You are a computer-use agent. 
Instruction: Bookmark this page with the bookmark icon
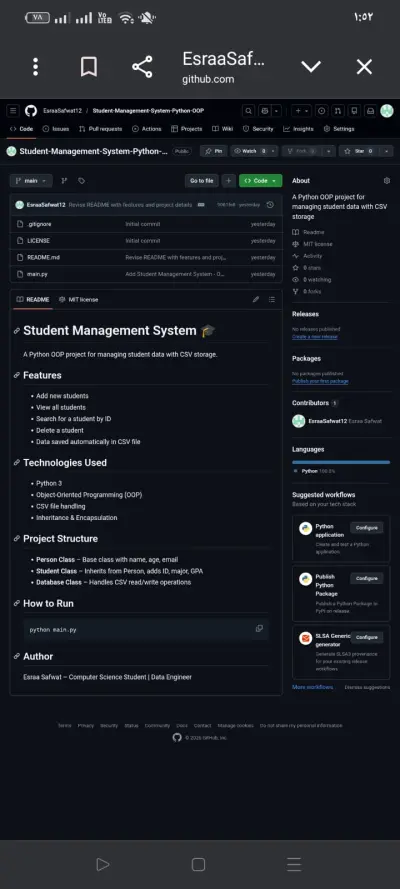pos(88,67)
